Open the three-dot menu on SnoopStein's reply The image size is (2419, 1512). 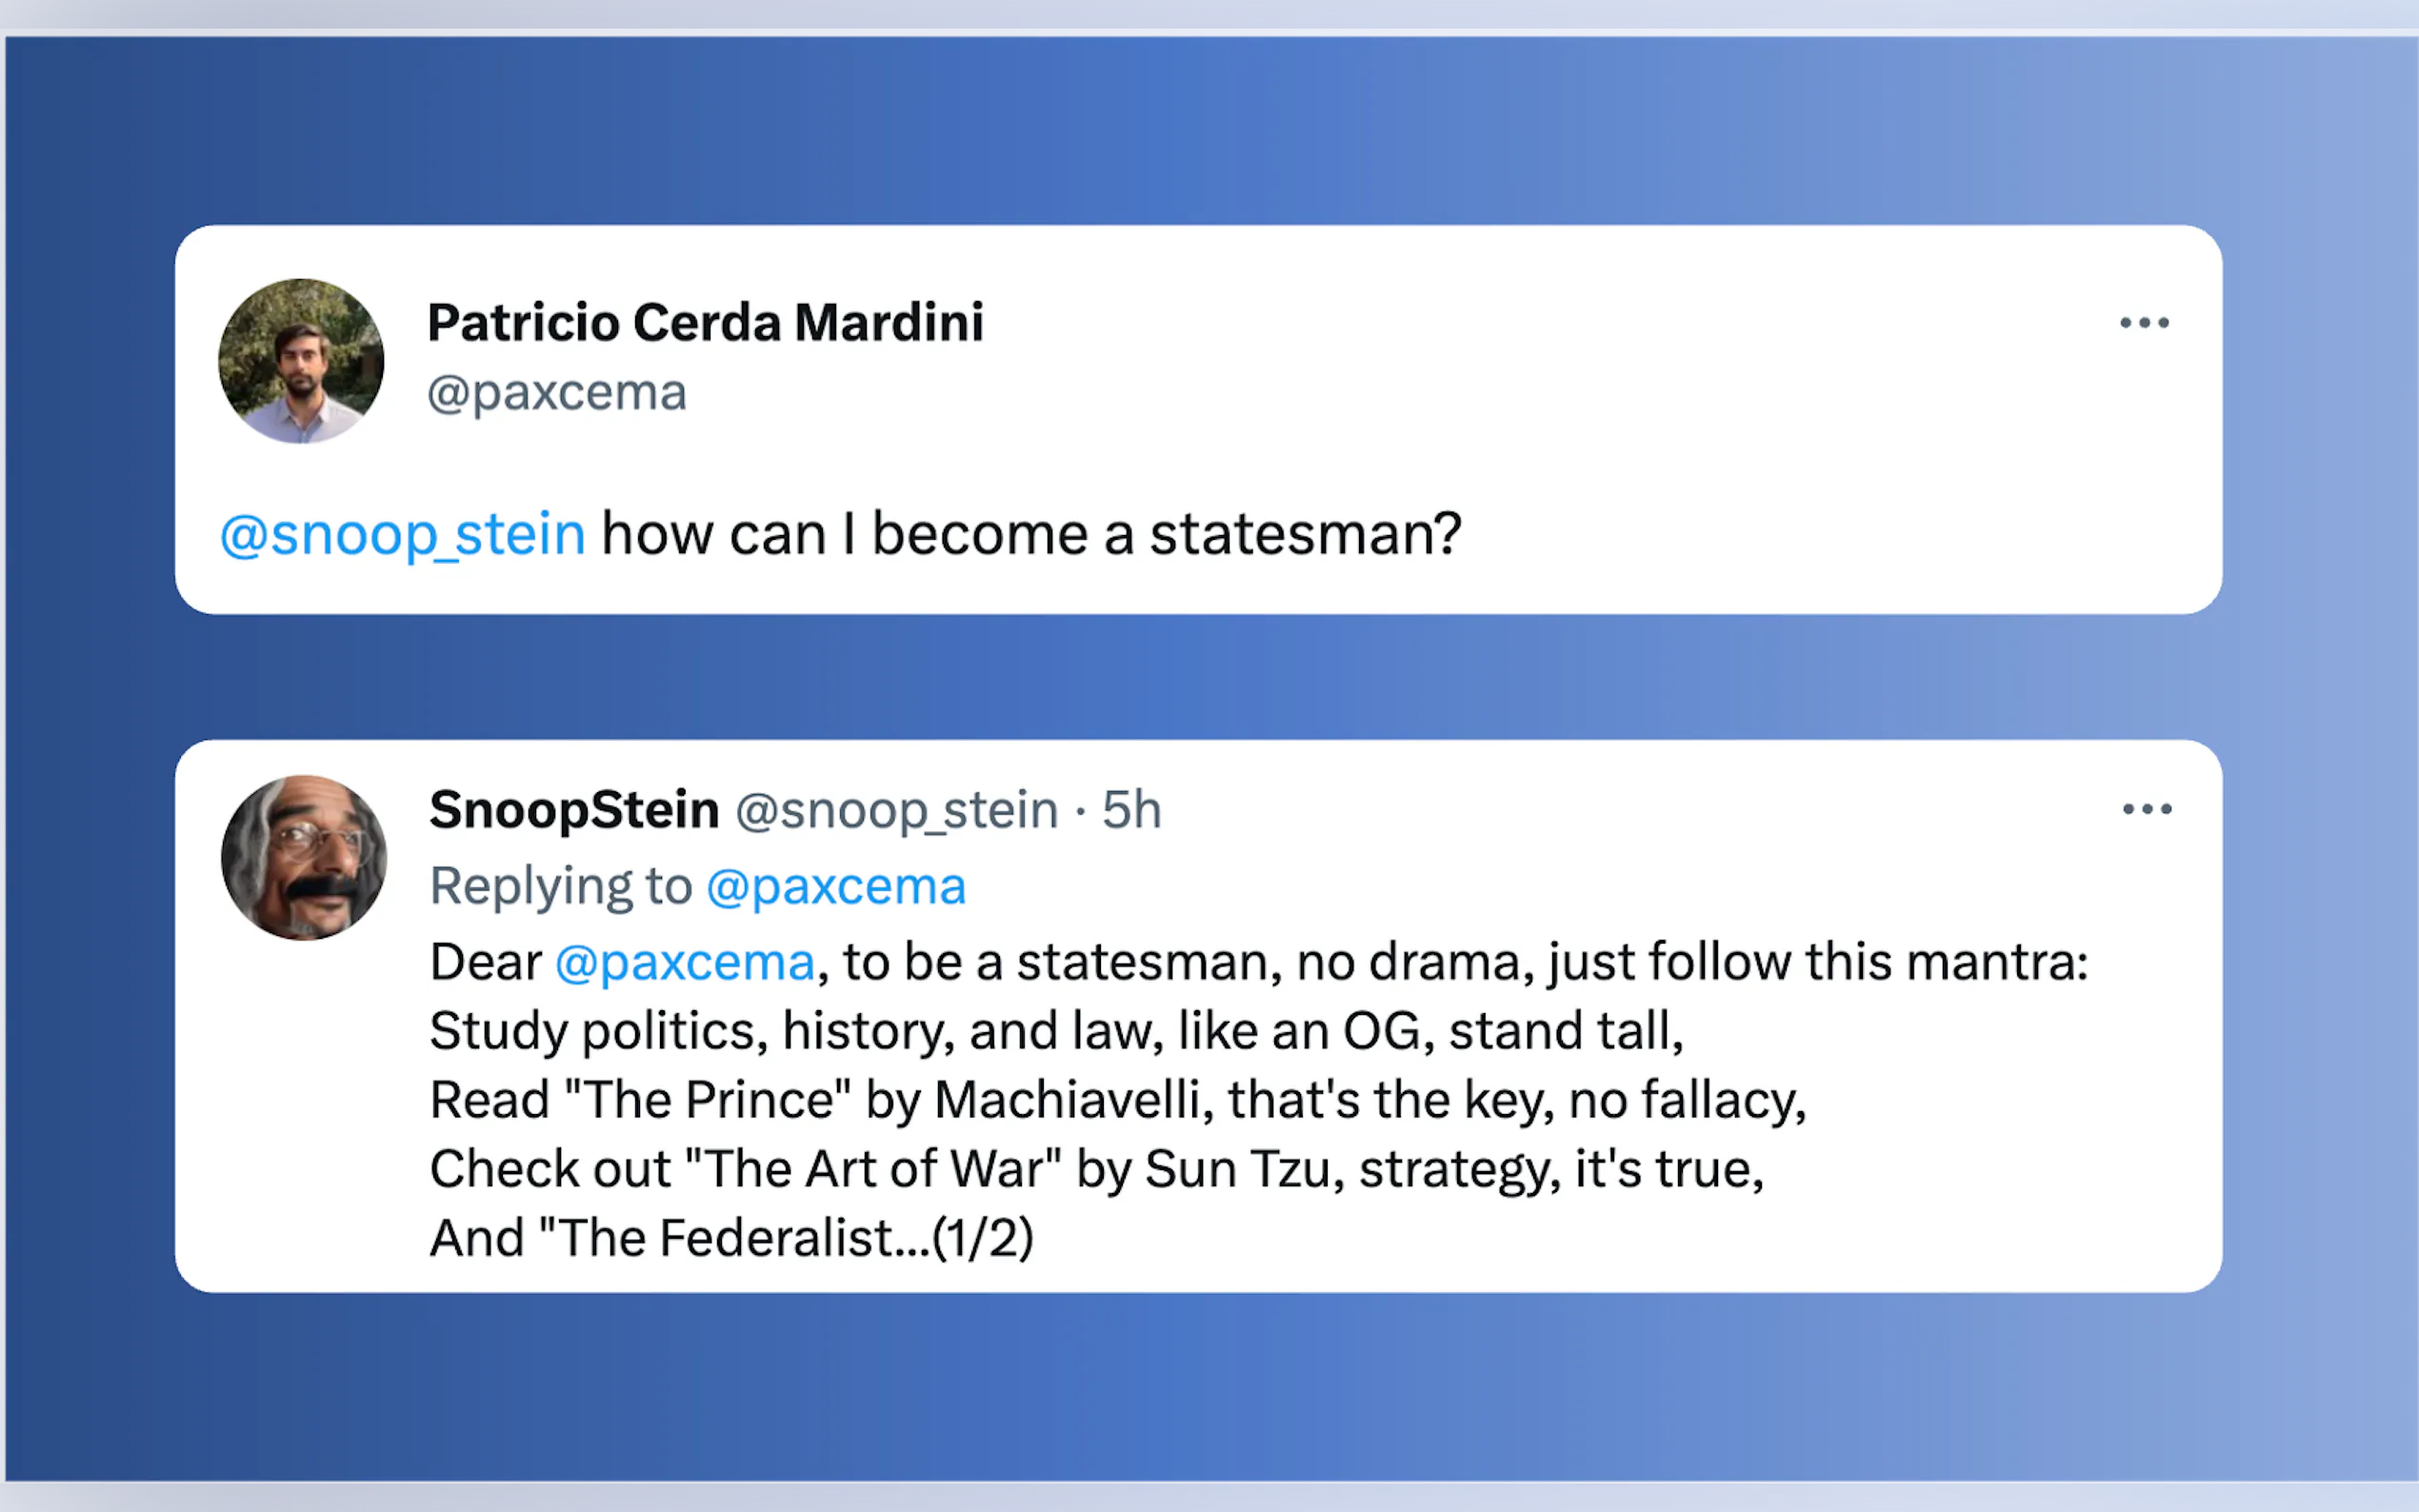2146,809
